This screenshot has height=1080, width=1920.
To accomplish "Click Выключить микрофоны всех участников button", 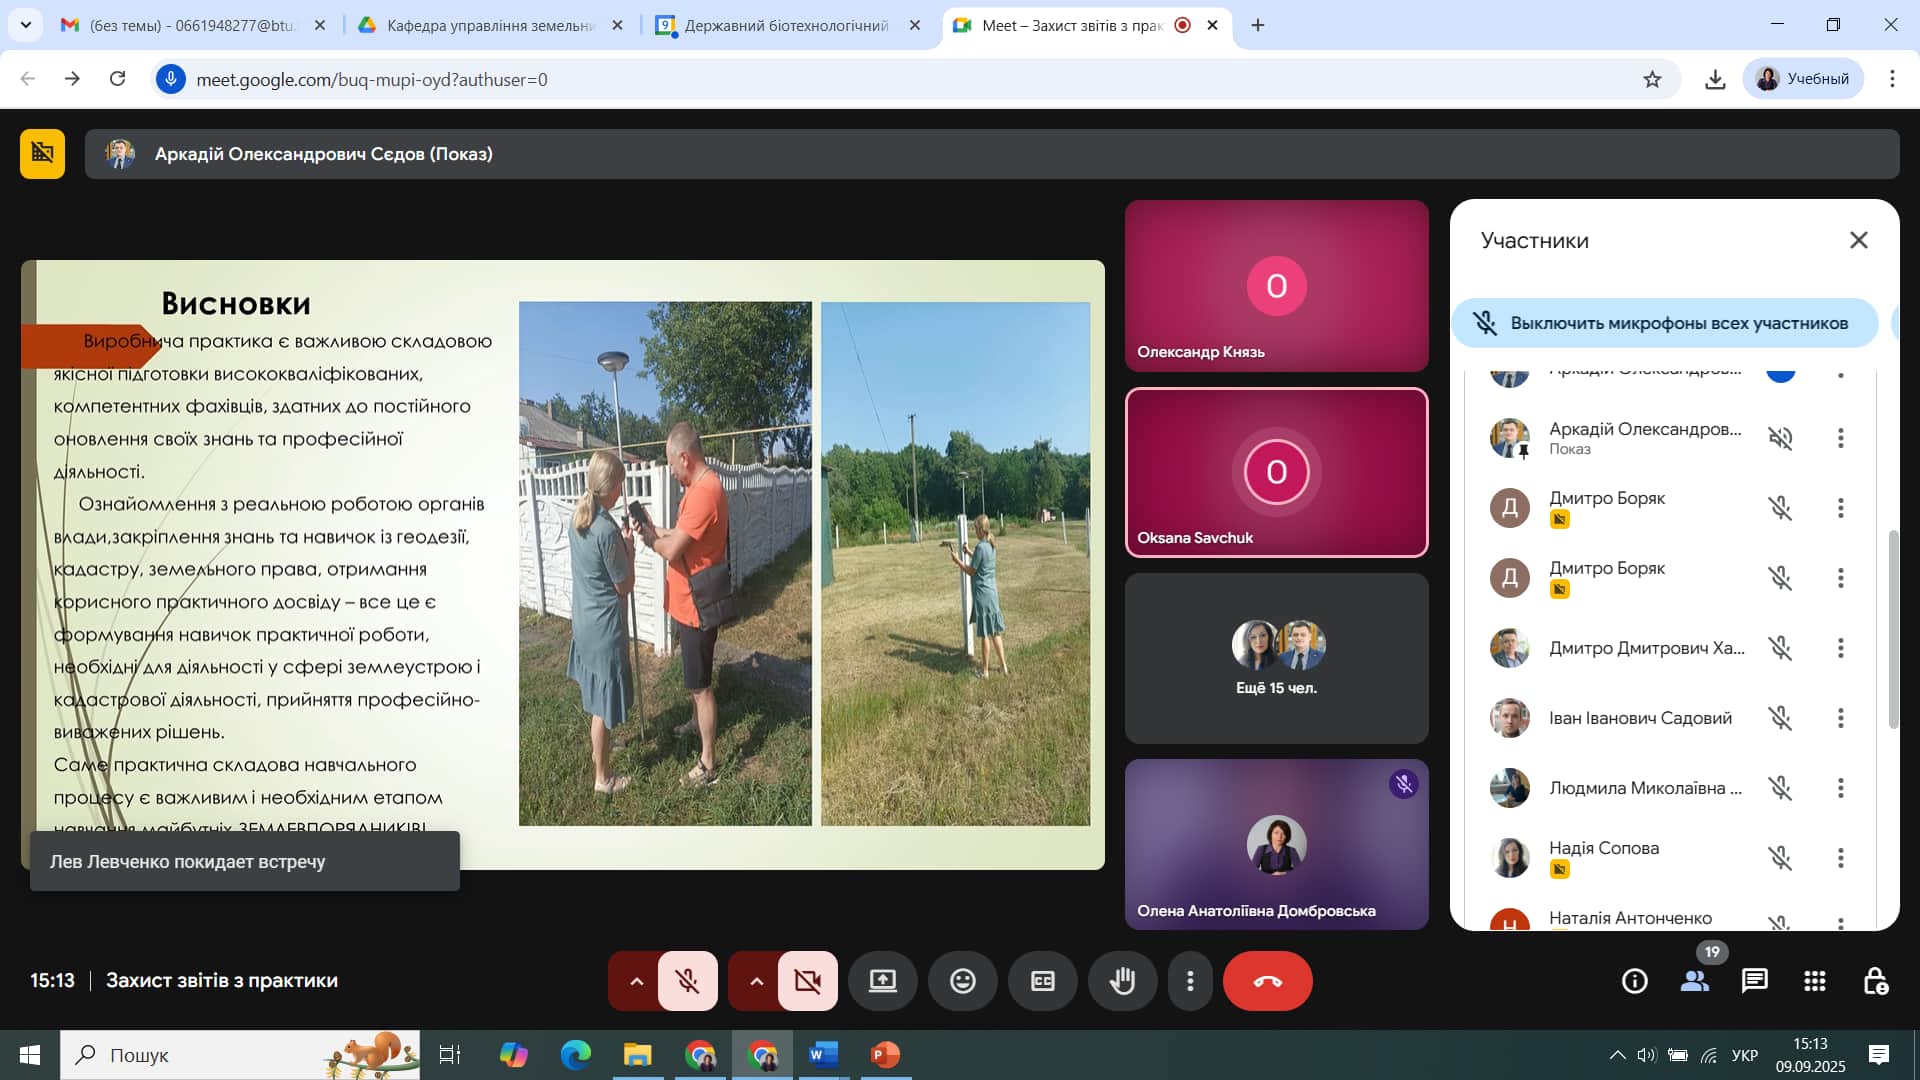I will (x=1665, y=323).
